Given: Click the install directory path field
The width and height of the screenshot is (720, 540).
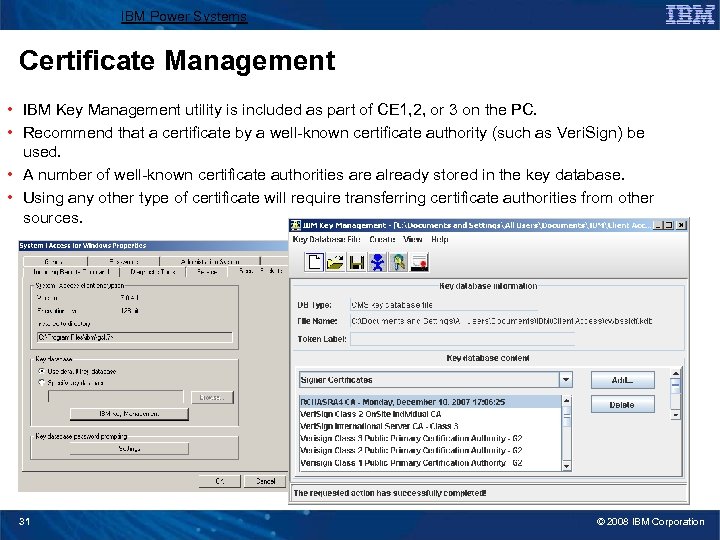Looking at the screenshot, I should [135, 337].
